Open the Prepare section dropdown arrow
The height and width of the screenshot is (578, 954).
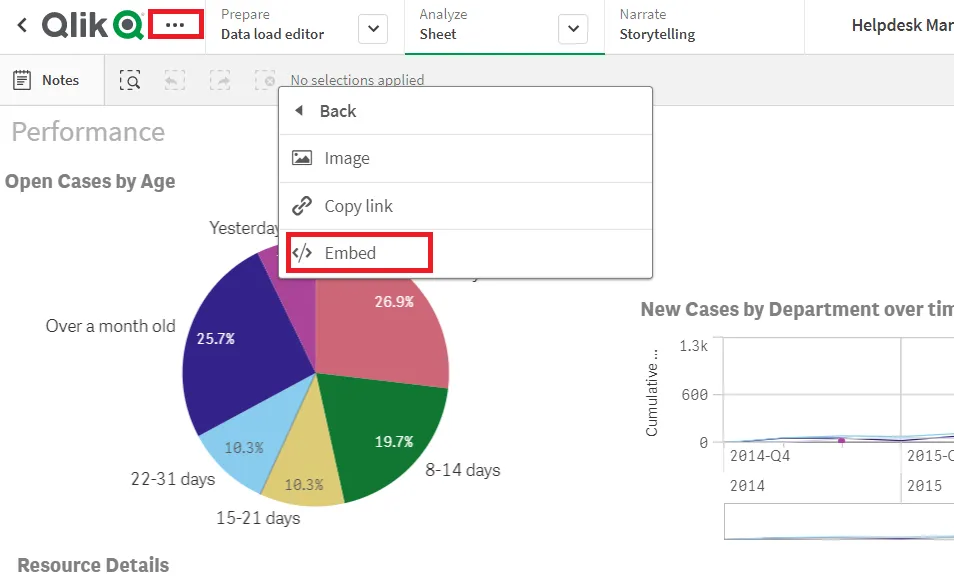pyautogui.click(x=372, y=28)
